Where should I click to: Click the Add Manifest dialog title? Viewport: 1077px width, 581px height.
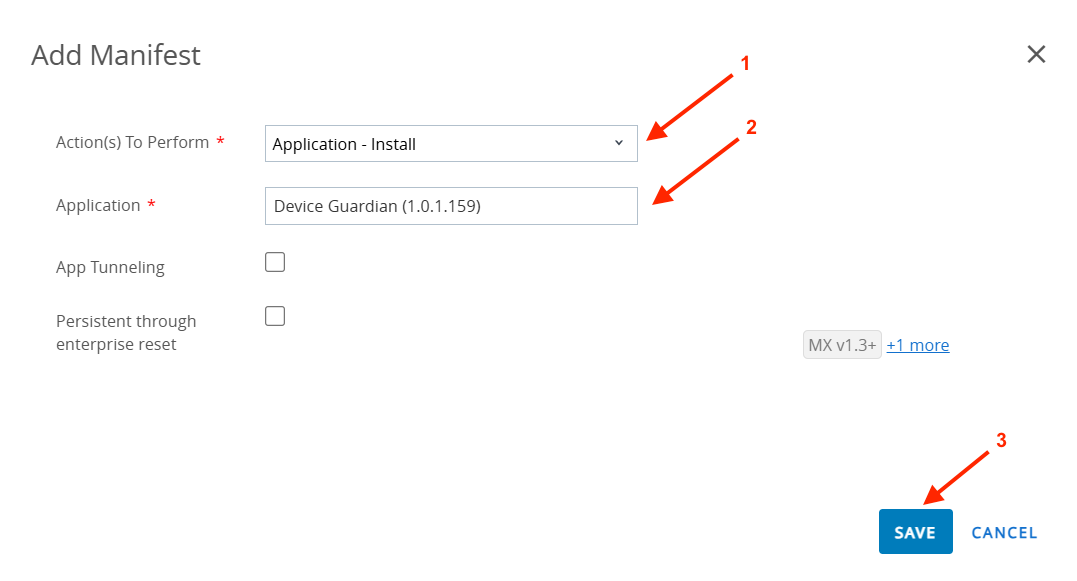(x=116, y=55)
